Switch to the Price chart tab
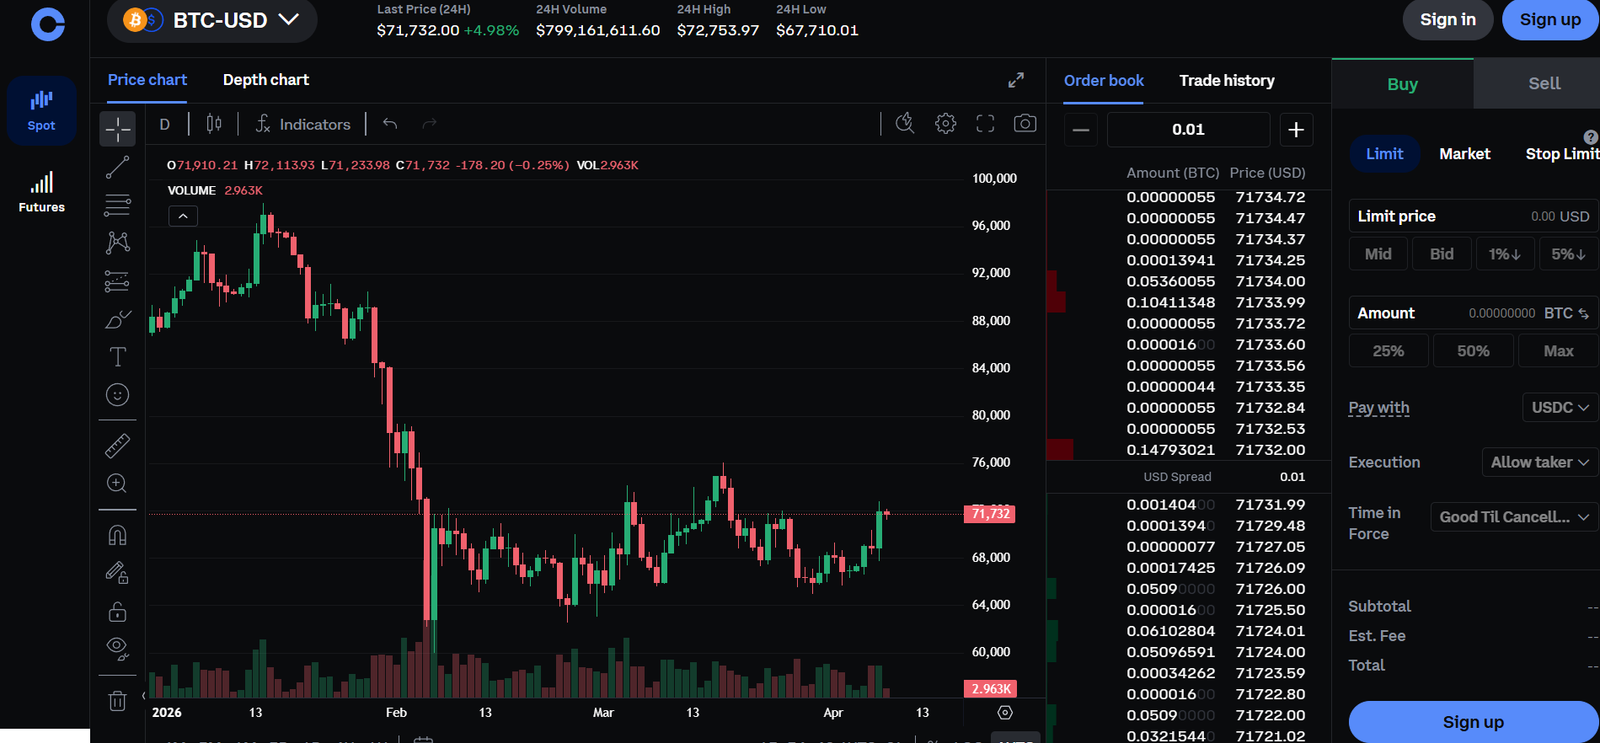 click(x=147, y=80)
